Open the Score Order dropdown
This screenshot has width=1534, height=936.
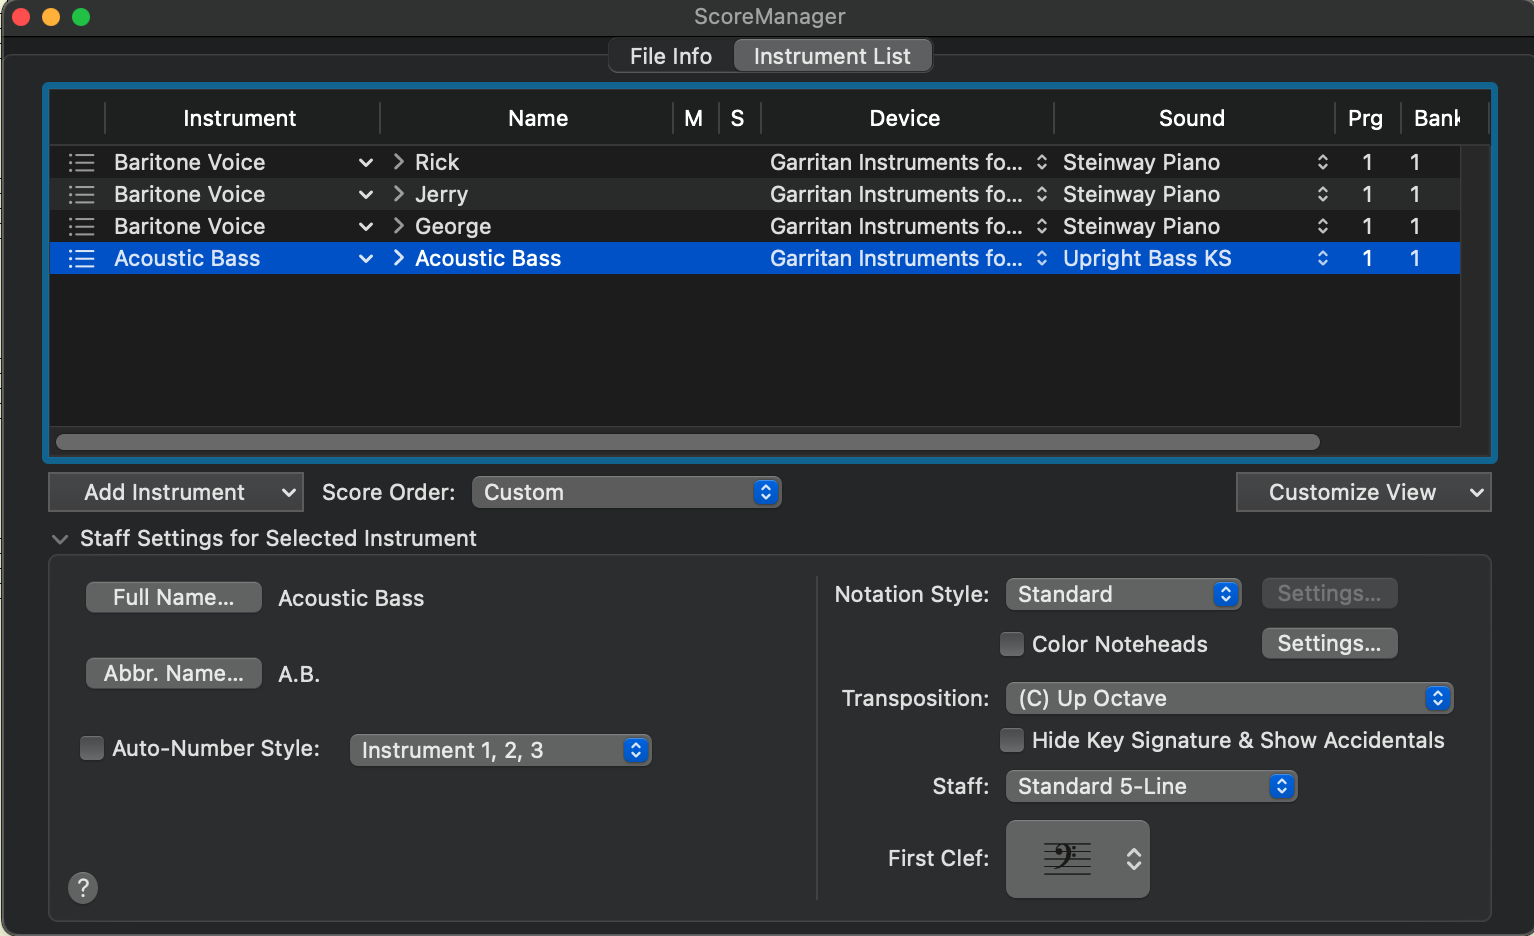click(626, 492)
